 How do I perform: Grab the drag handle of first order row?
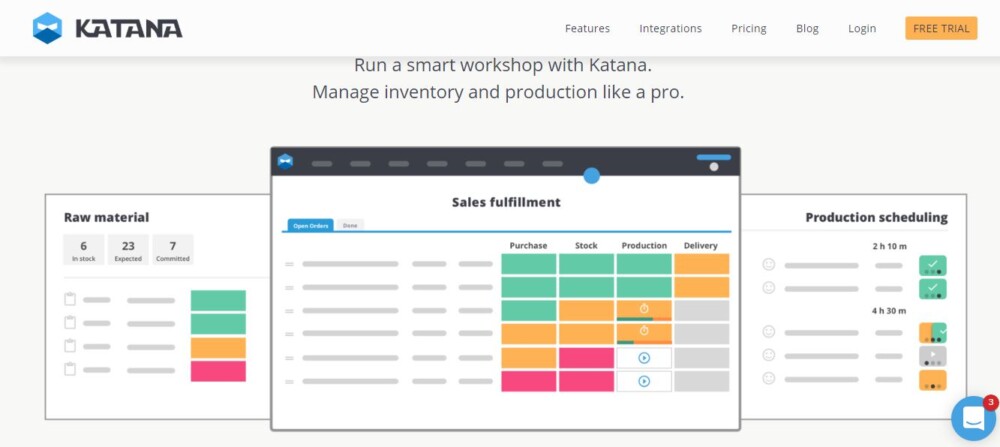(x=289, y=264)
